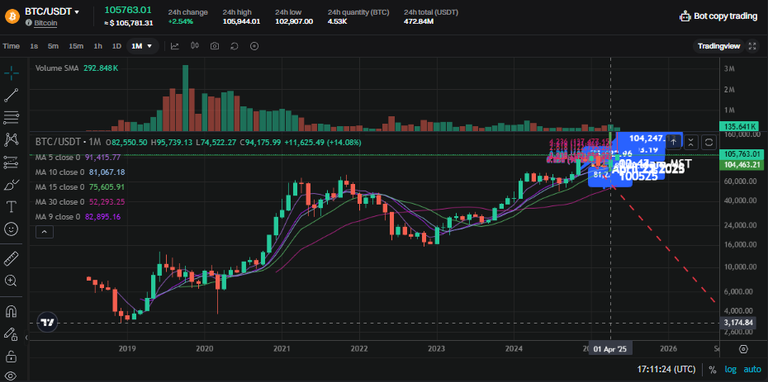This screenshot has width=768, height=382.
Task: Click the Bot copy trading robot icon
Action: 685,16
